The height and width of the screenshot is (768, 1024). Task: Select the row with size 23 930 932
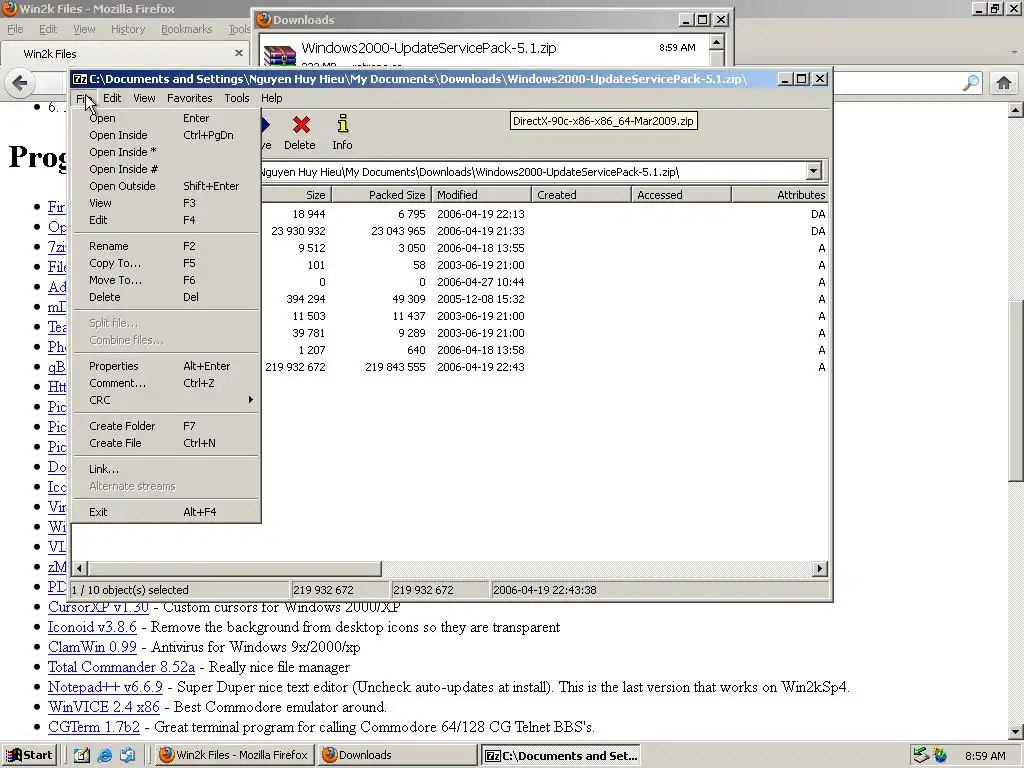tap(545, 231)
